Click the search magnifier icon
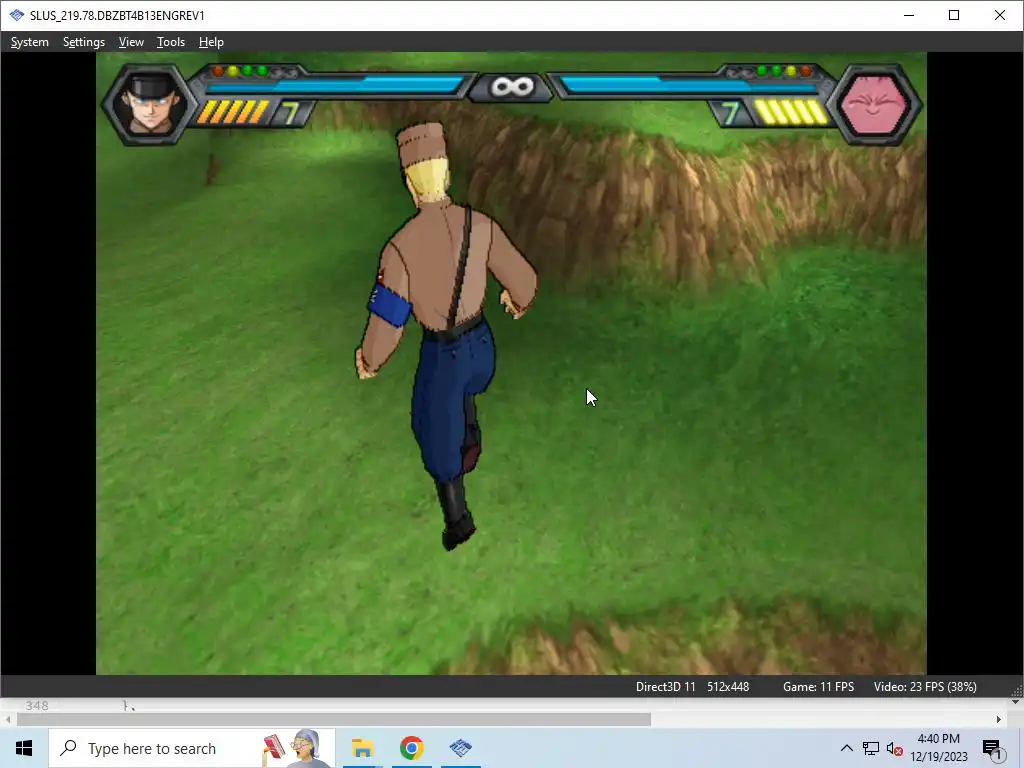Viewport: 1024px width, 768px height. point(68,748)
